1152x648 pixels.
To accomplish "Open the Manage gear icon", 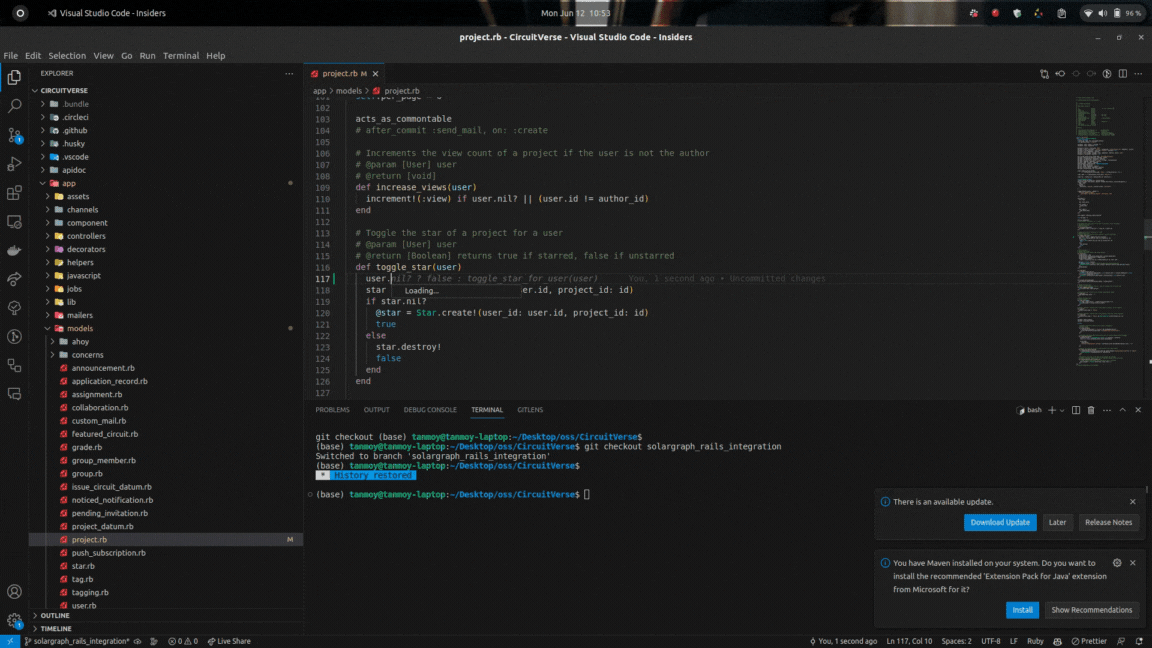I will [13, 618].
